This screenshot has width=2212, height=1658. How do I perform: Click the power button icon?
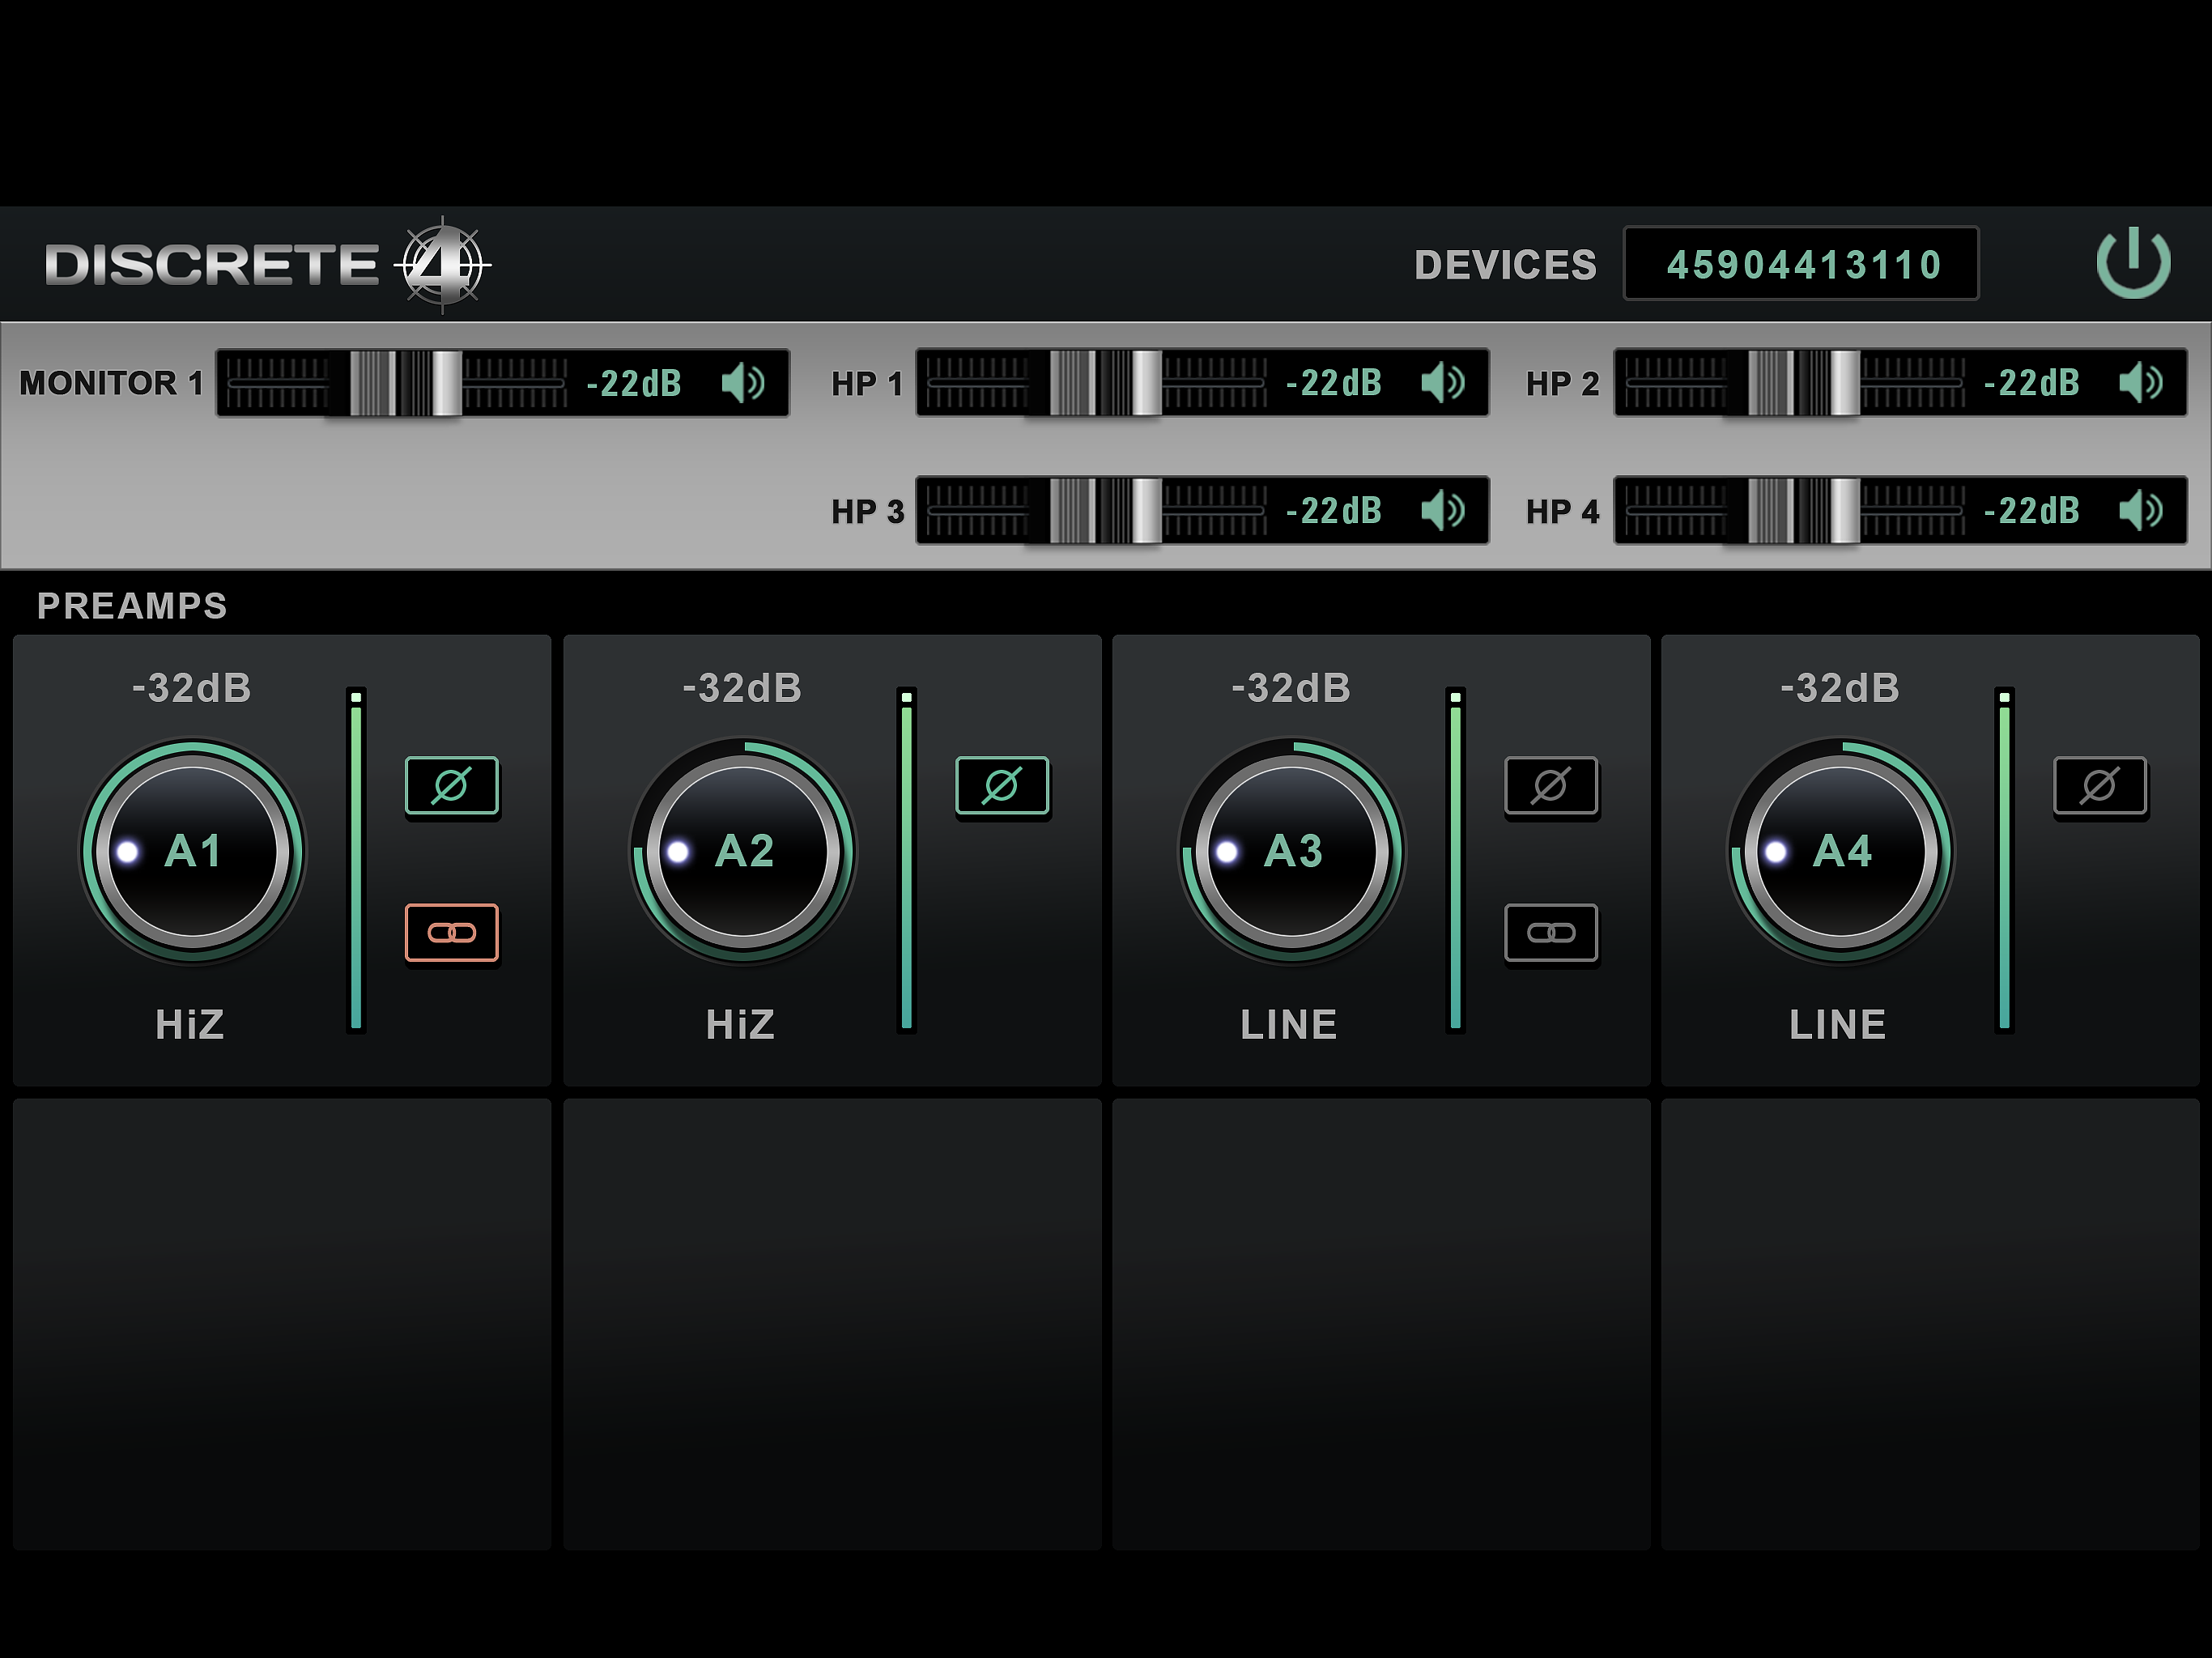[2133, 263]
